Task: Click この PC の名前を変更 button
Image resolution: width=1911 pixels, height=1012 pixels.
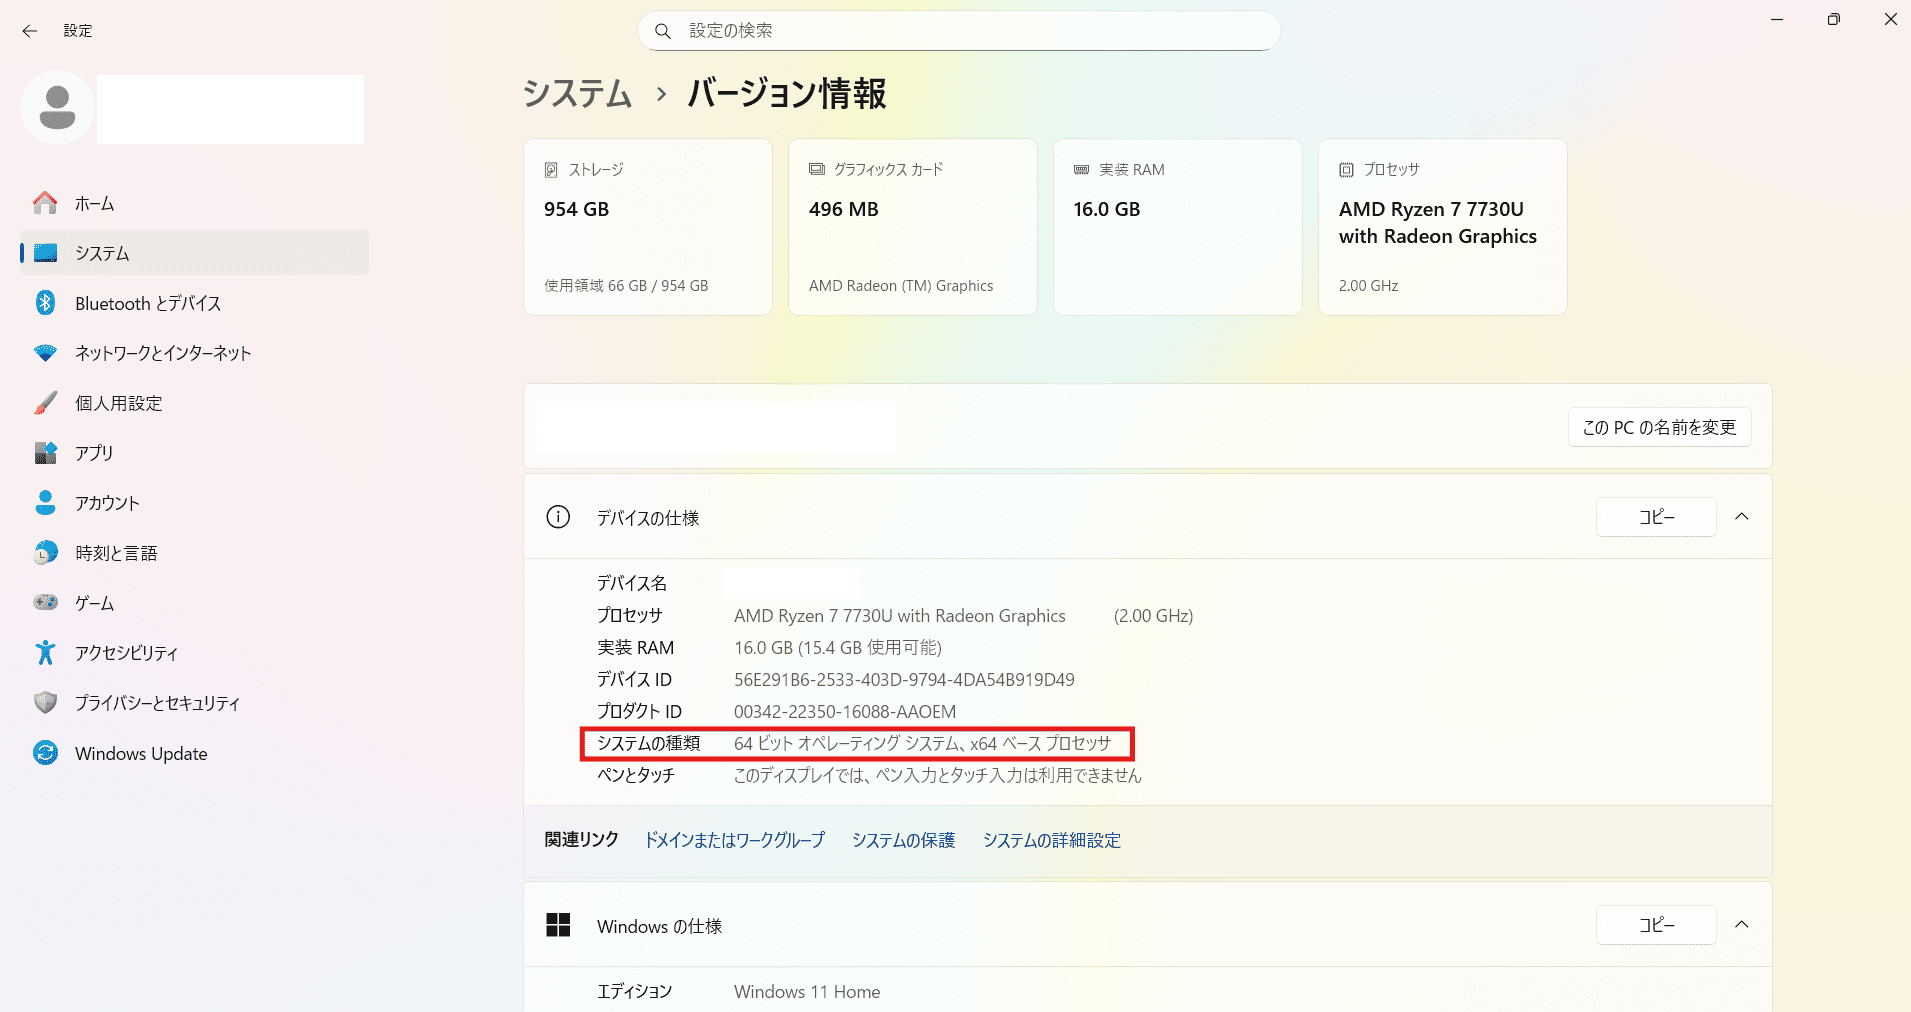Action: 1659,427
